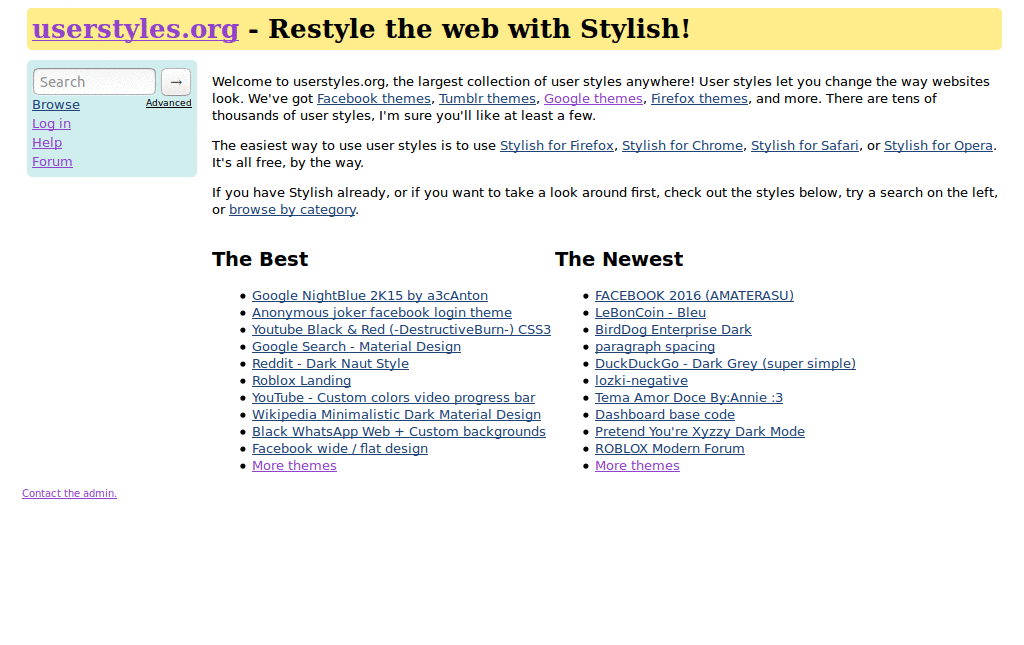Screen dimensions: 1024x645
Task: Open the Browse page
Action: pos(55,103)
